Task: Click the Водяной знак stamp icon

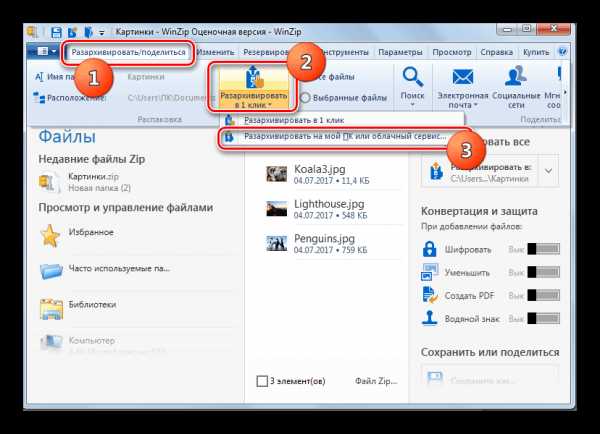Action: 429,318
